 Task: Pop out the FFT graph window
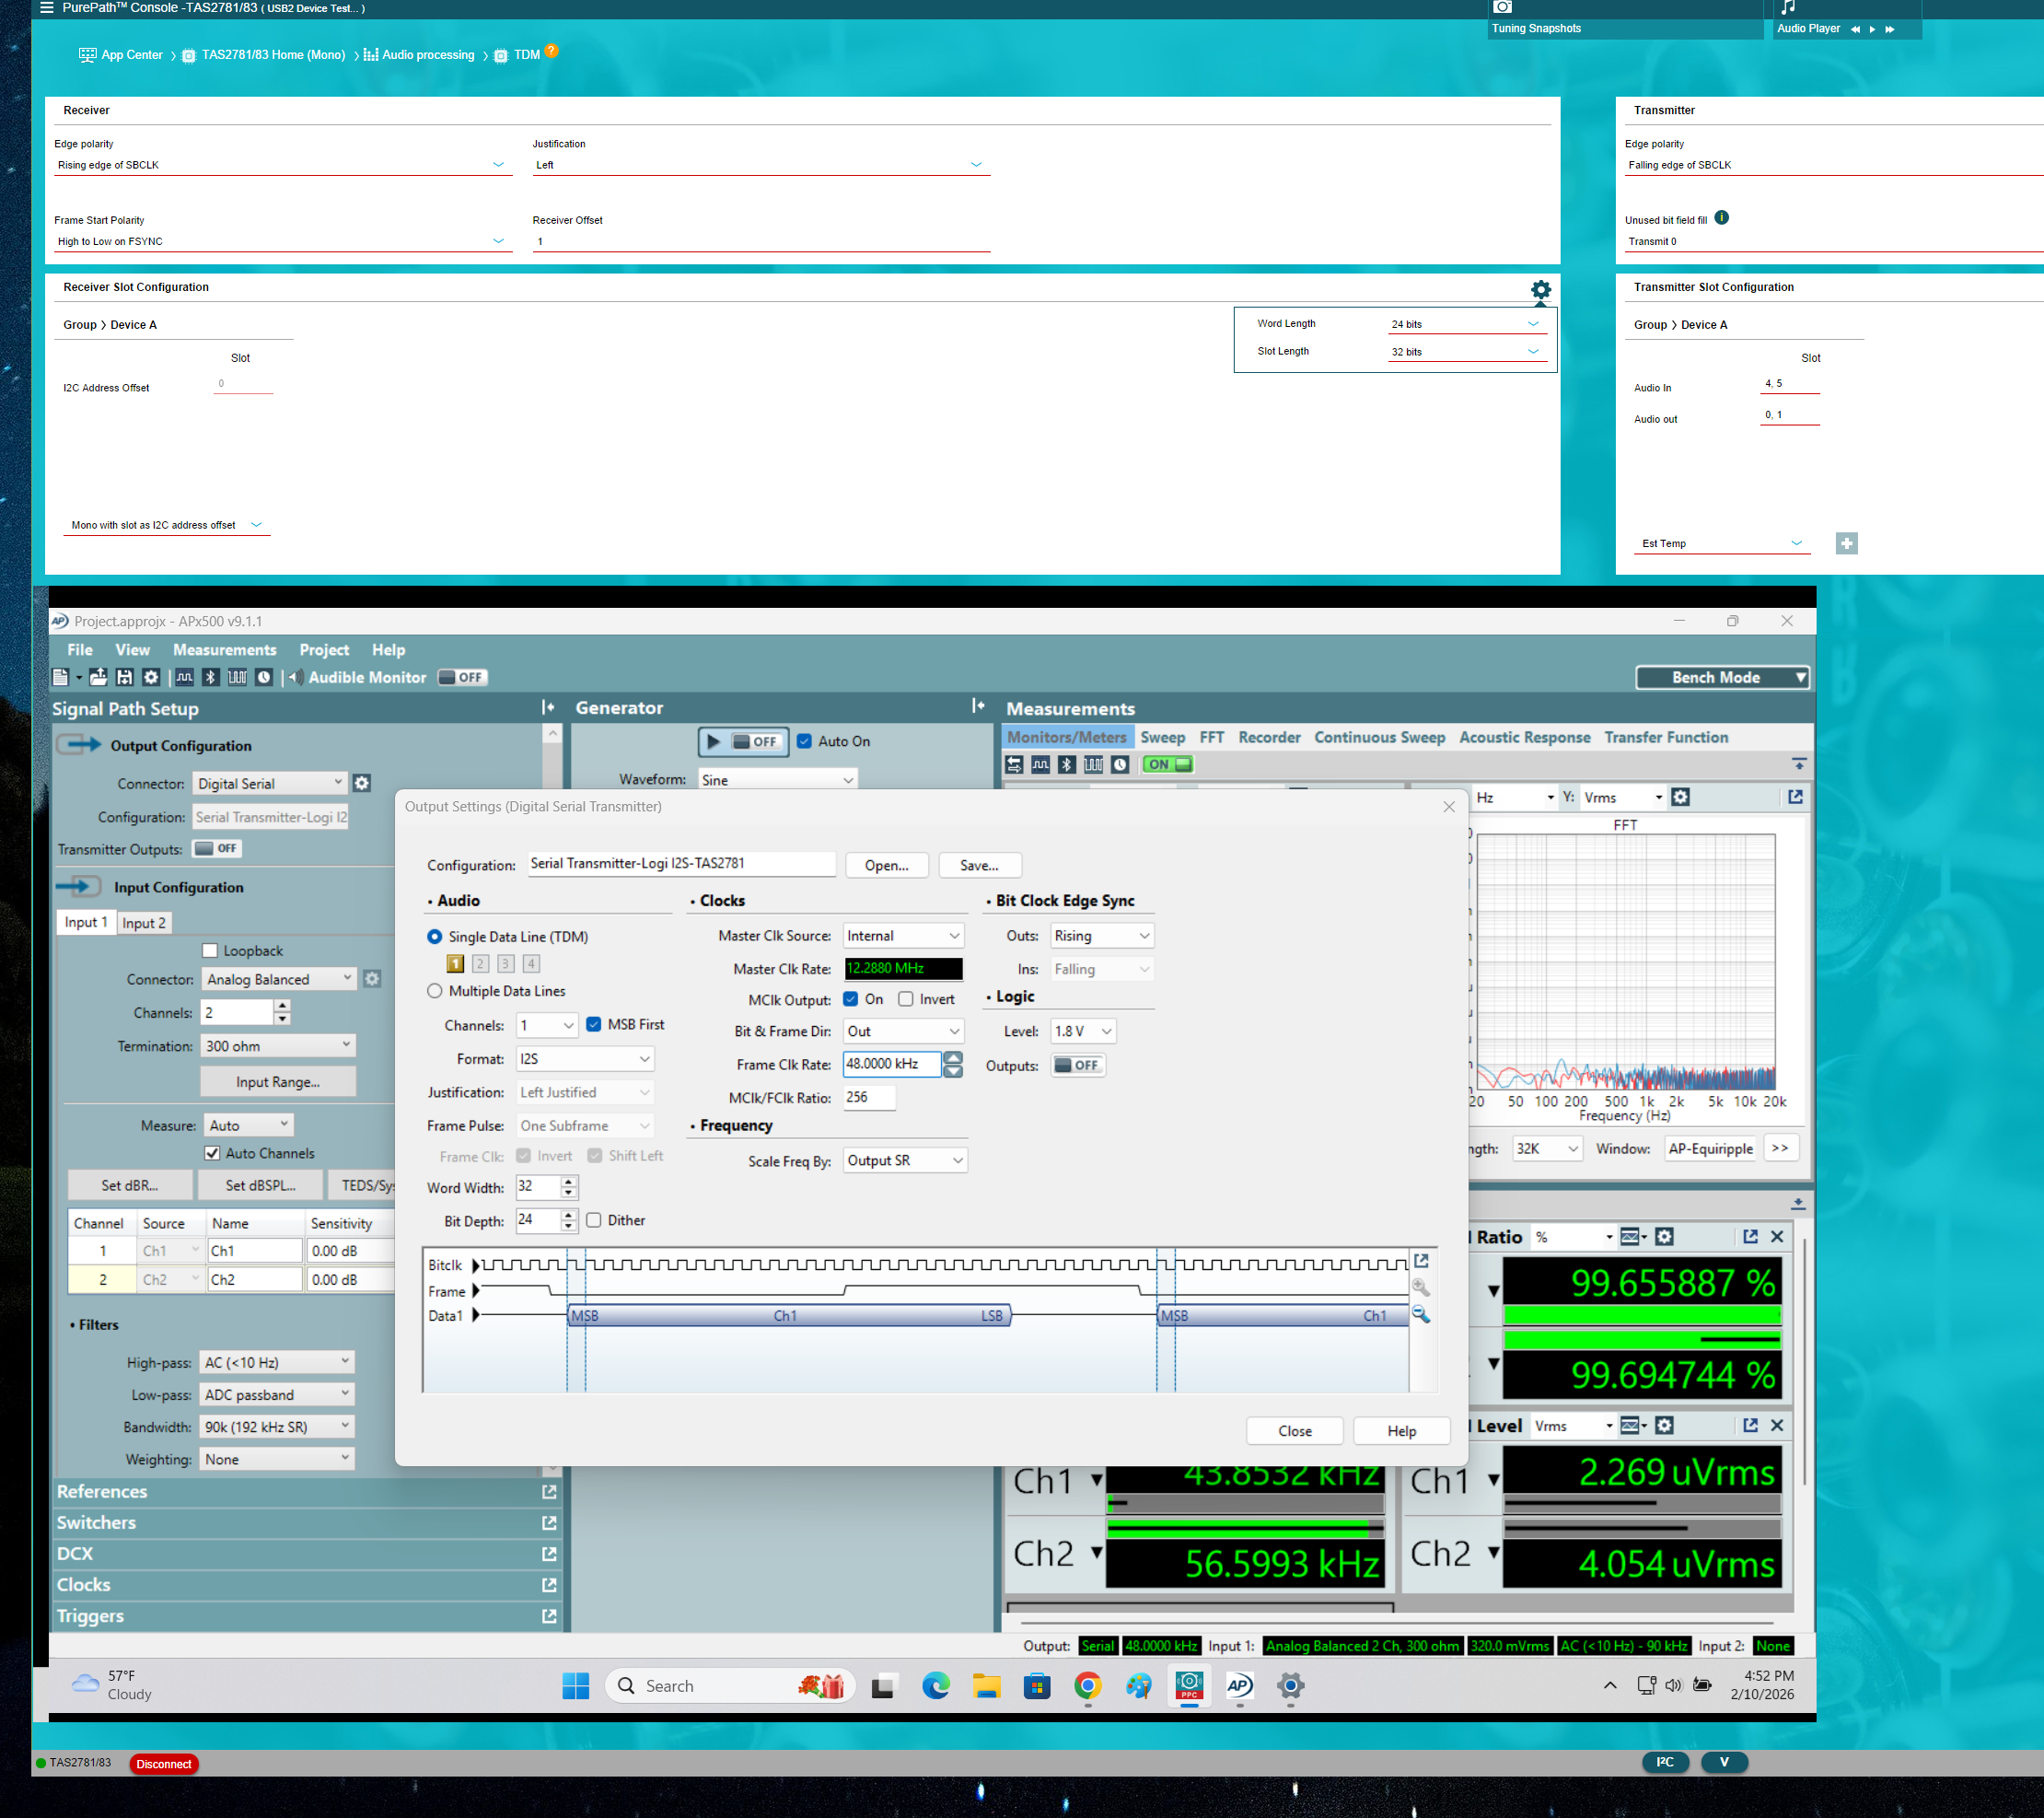pos(1795,797)
